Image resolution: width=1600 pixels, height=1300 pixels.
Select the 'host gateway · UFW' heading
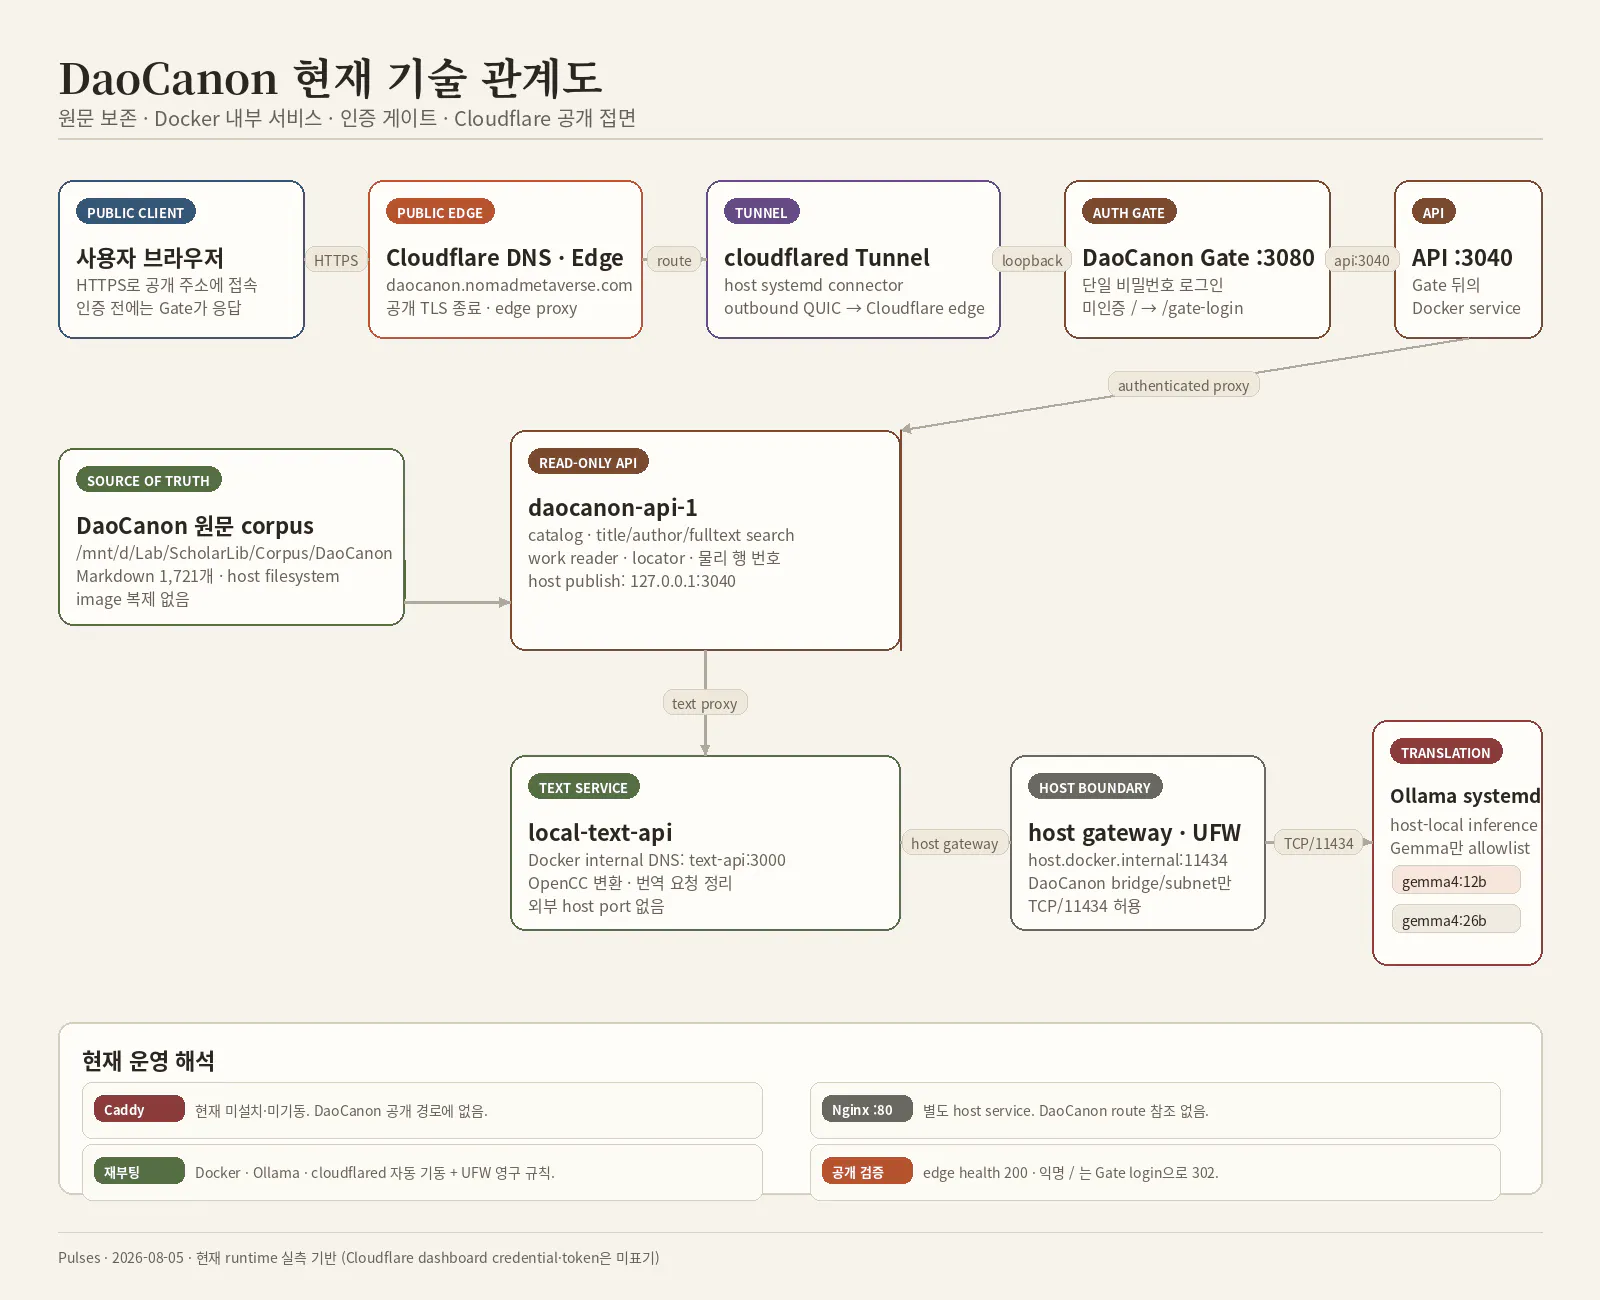tap(1134, 833)
